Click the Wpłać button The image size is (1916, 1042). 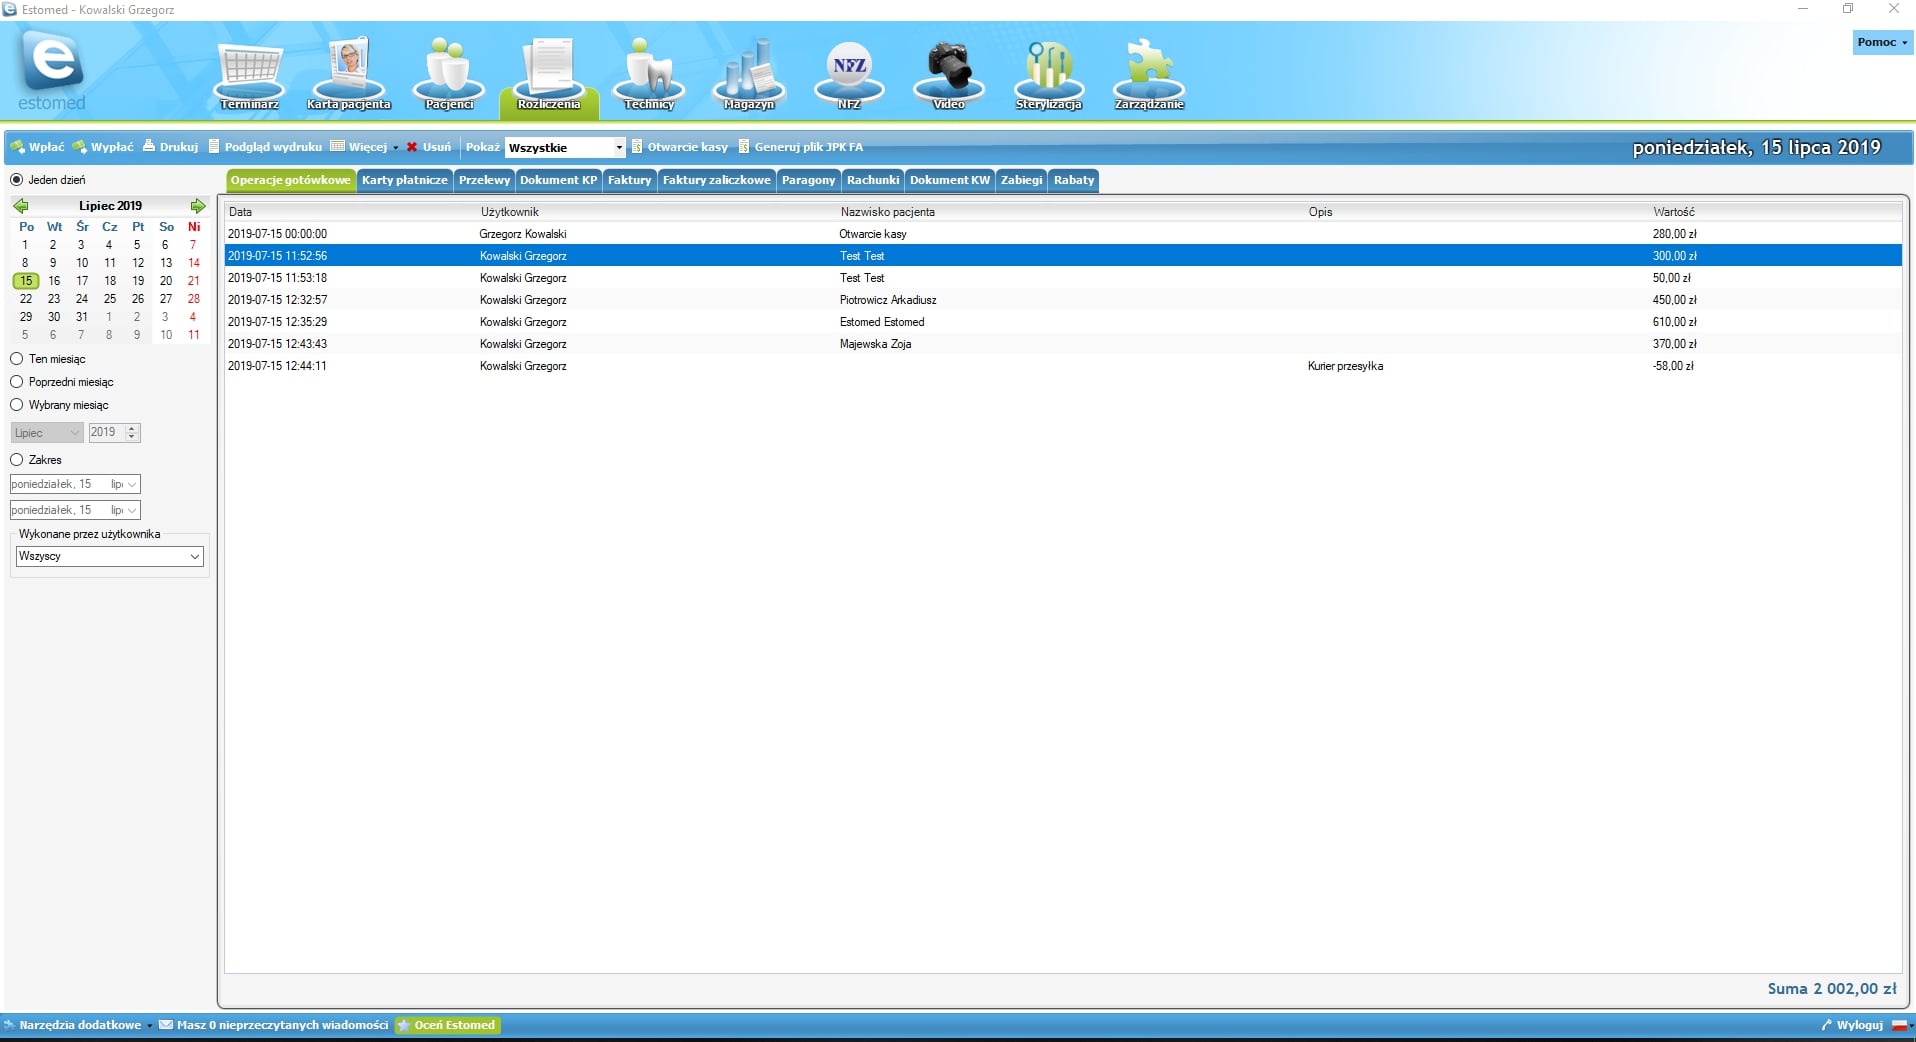tap(38, 147)
